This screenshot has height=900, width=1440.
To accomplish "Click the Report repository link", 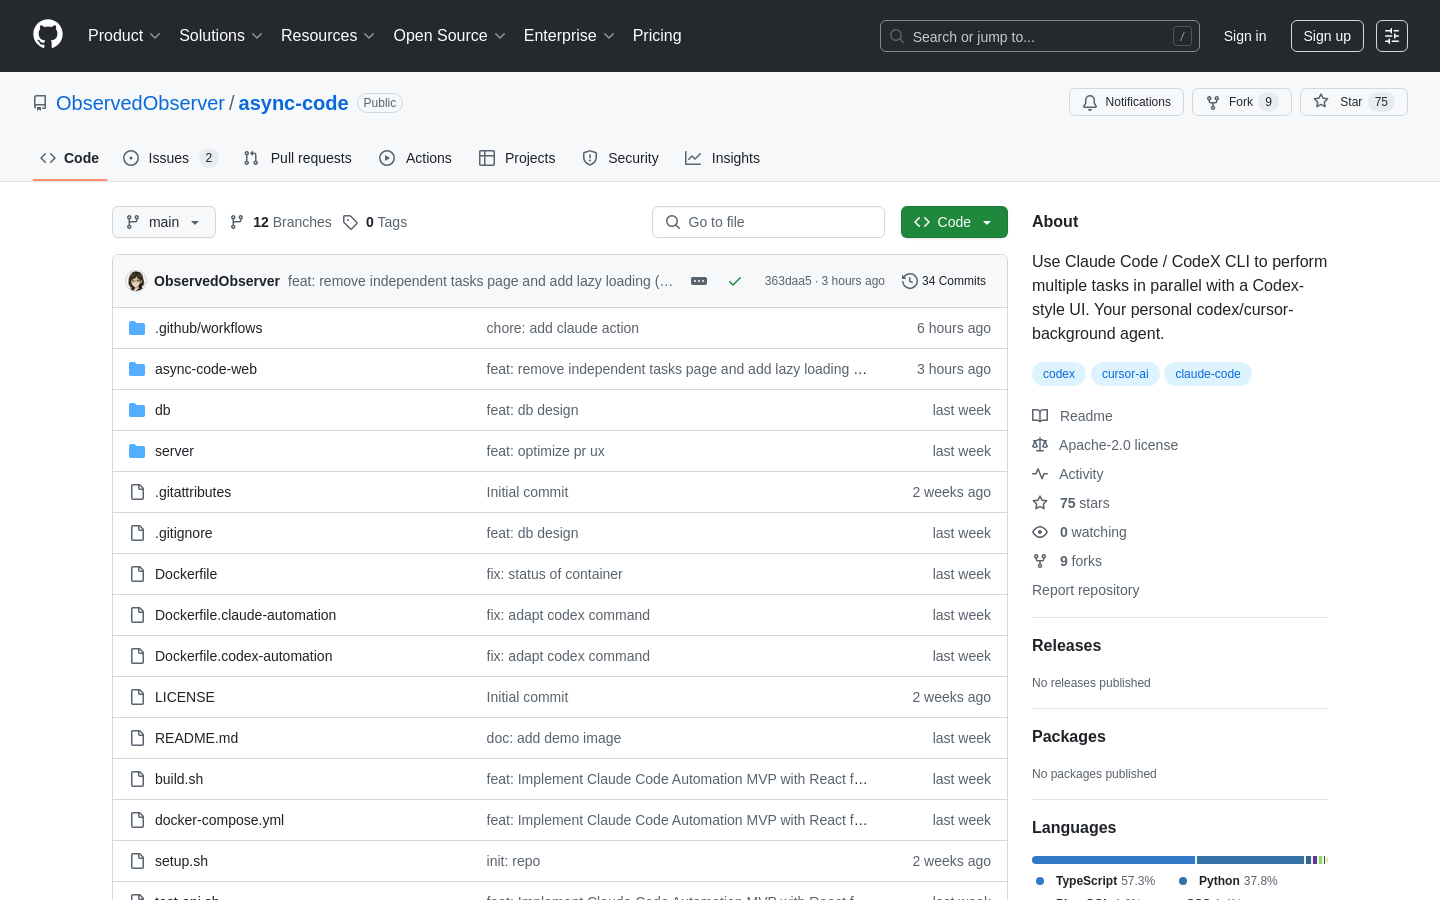I will point(1085,590).
